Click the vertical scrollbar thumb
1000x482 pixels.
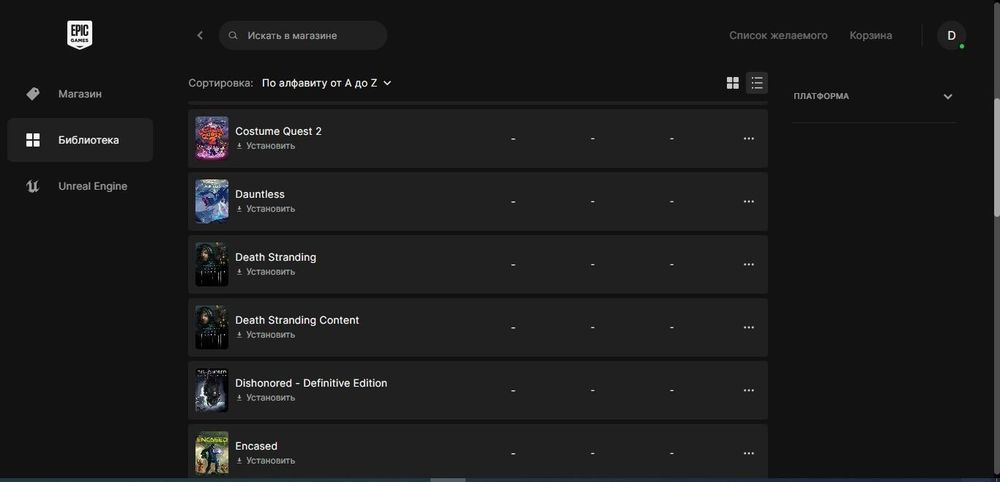click(997, 157)
